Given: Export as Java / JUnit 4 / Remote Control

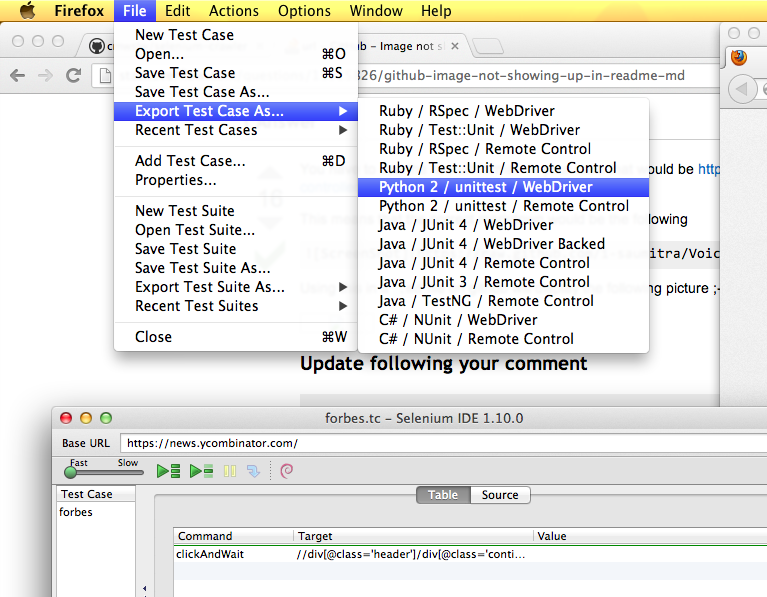Looking at the screenshot, I should pos(503,263).
